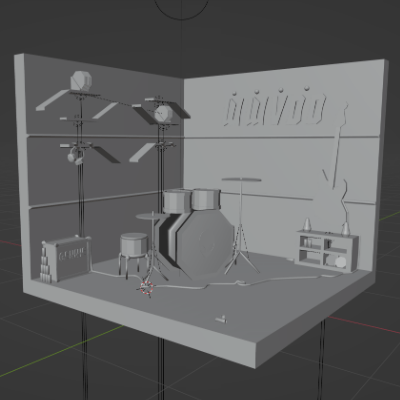Select the crash cymbal on the tall stand
The width and height of the screenshot is (400, 400).
coord(241,180)
